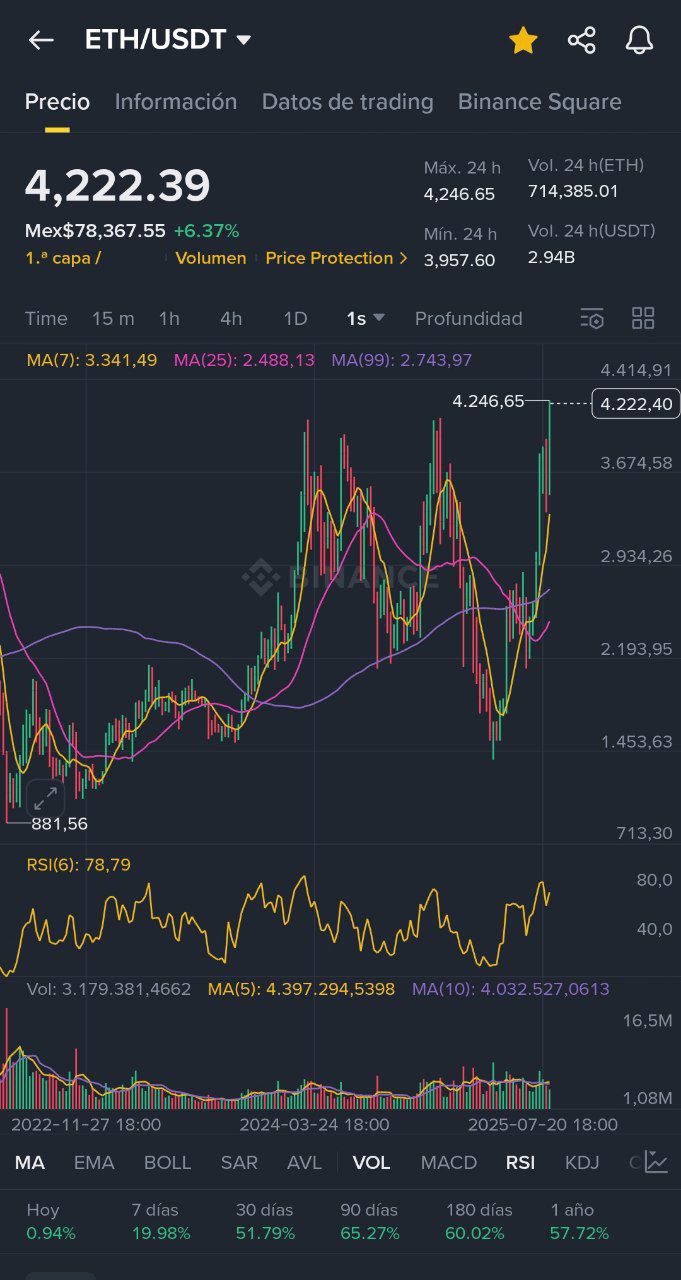Tap the +6.37% change value
This screenshot has height=1280, width=681.
click(x=206, y=231)
